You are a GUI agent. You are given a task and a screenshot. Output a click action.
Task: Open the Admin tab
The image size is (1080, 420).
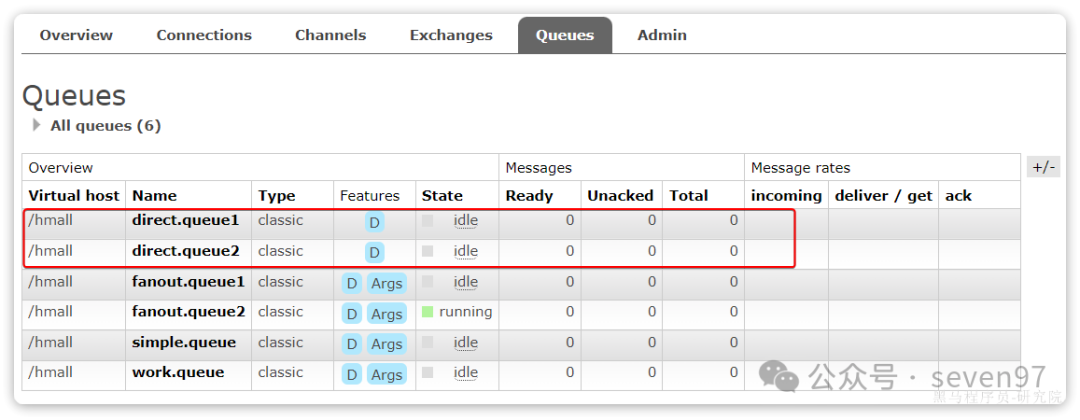coord(662,35)
